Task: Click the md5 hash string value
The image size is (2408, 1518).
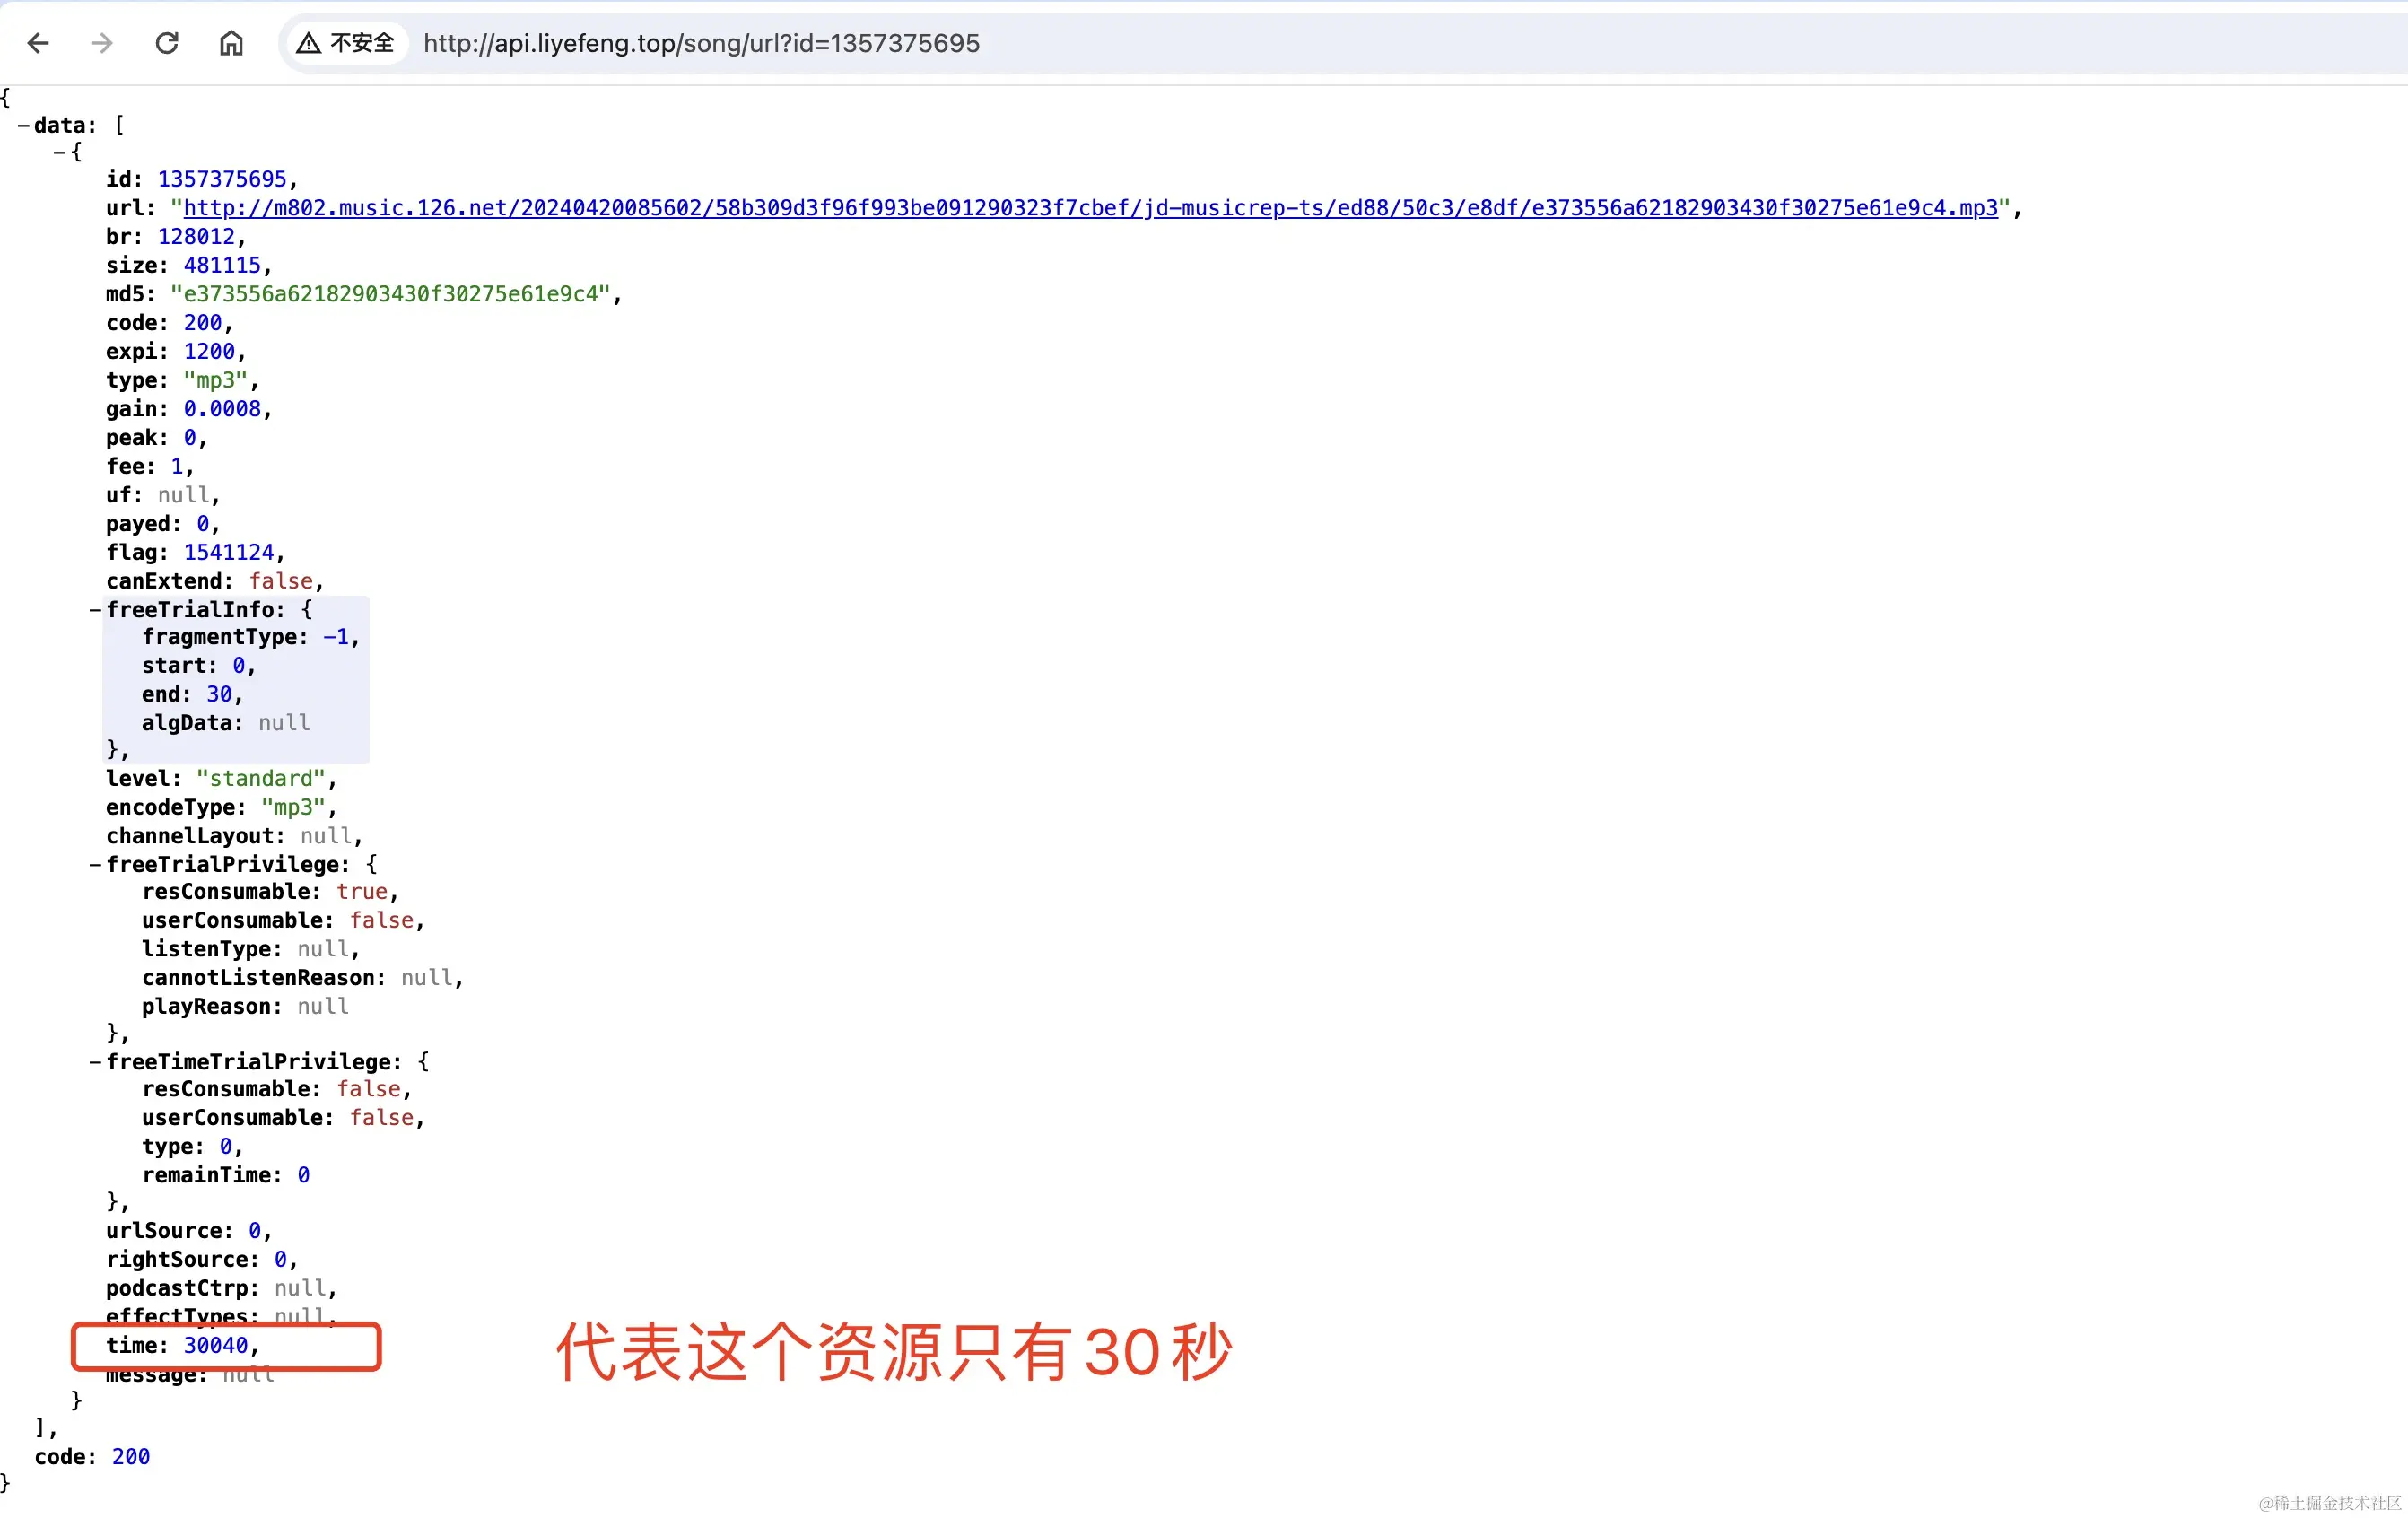Action: point(390,294)
